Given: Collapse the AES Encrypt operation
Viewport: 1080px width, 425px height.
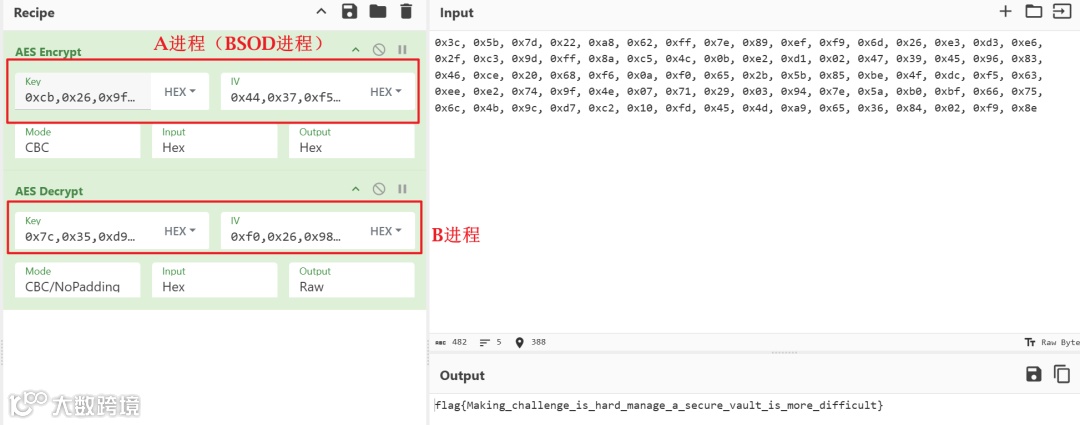Looking at the screenshot, I should pyautogui.click(x=355, y=50).
